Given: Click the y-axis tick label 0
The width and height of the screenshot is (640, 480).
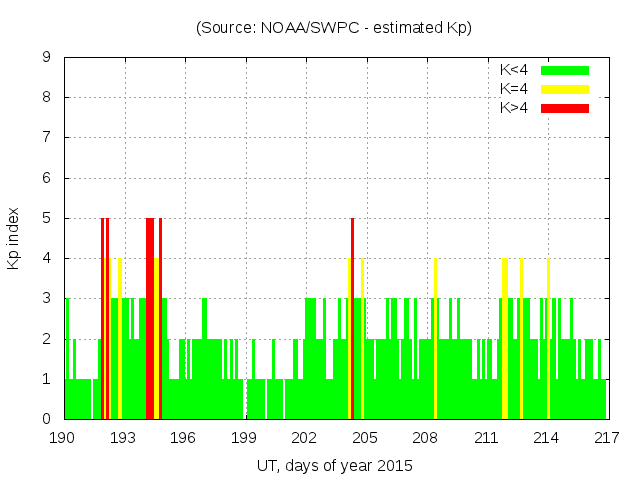Looking at the screenshot, I should [x=47, y=419].
